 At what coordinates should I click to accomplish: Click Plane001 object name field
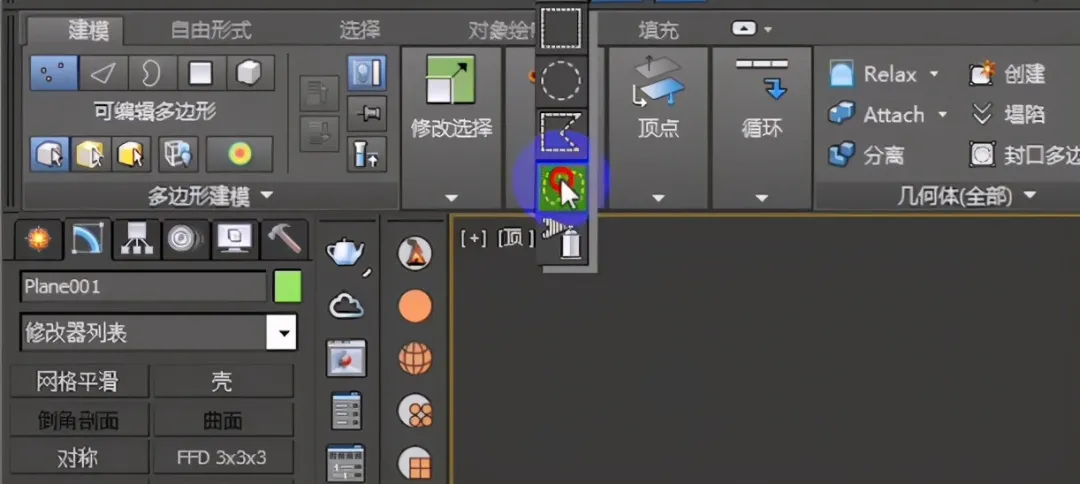coord(143,286)
